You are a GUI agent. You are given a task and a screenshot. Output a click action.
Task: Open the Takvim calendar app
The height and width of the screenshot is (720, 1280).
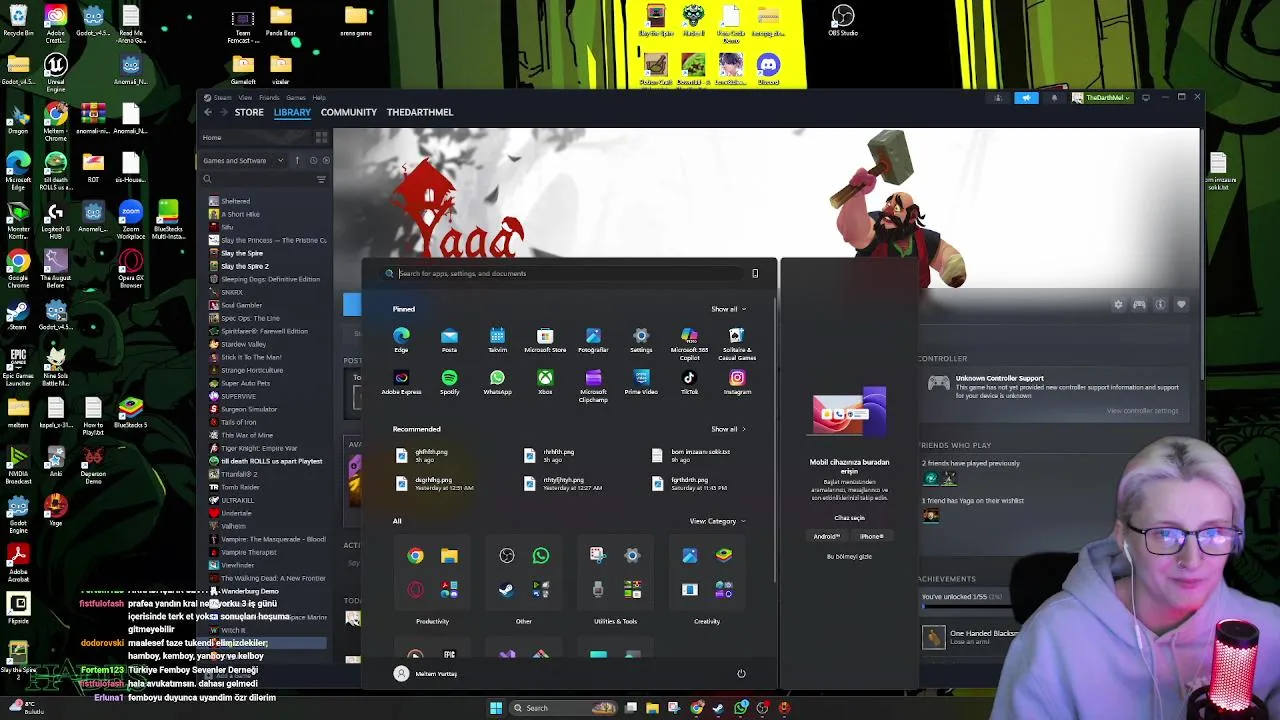coord(497,340)
